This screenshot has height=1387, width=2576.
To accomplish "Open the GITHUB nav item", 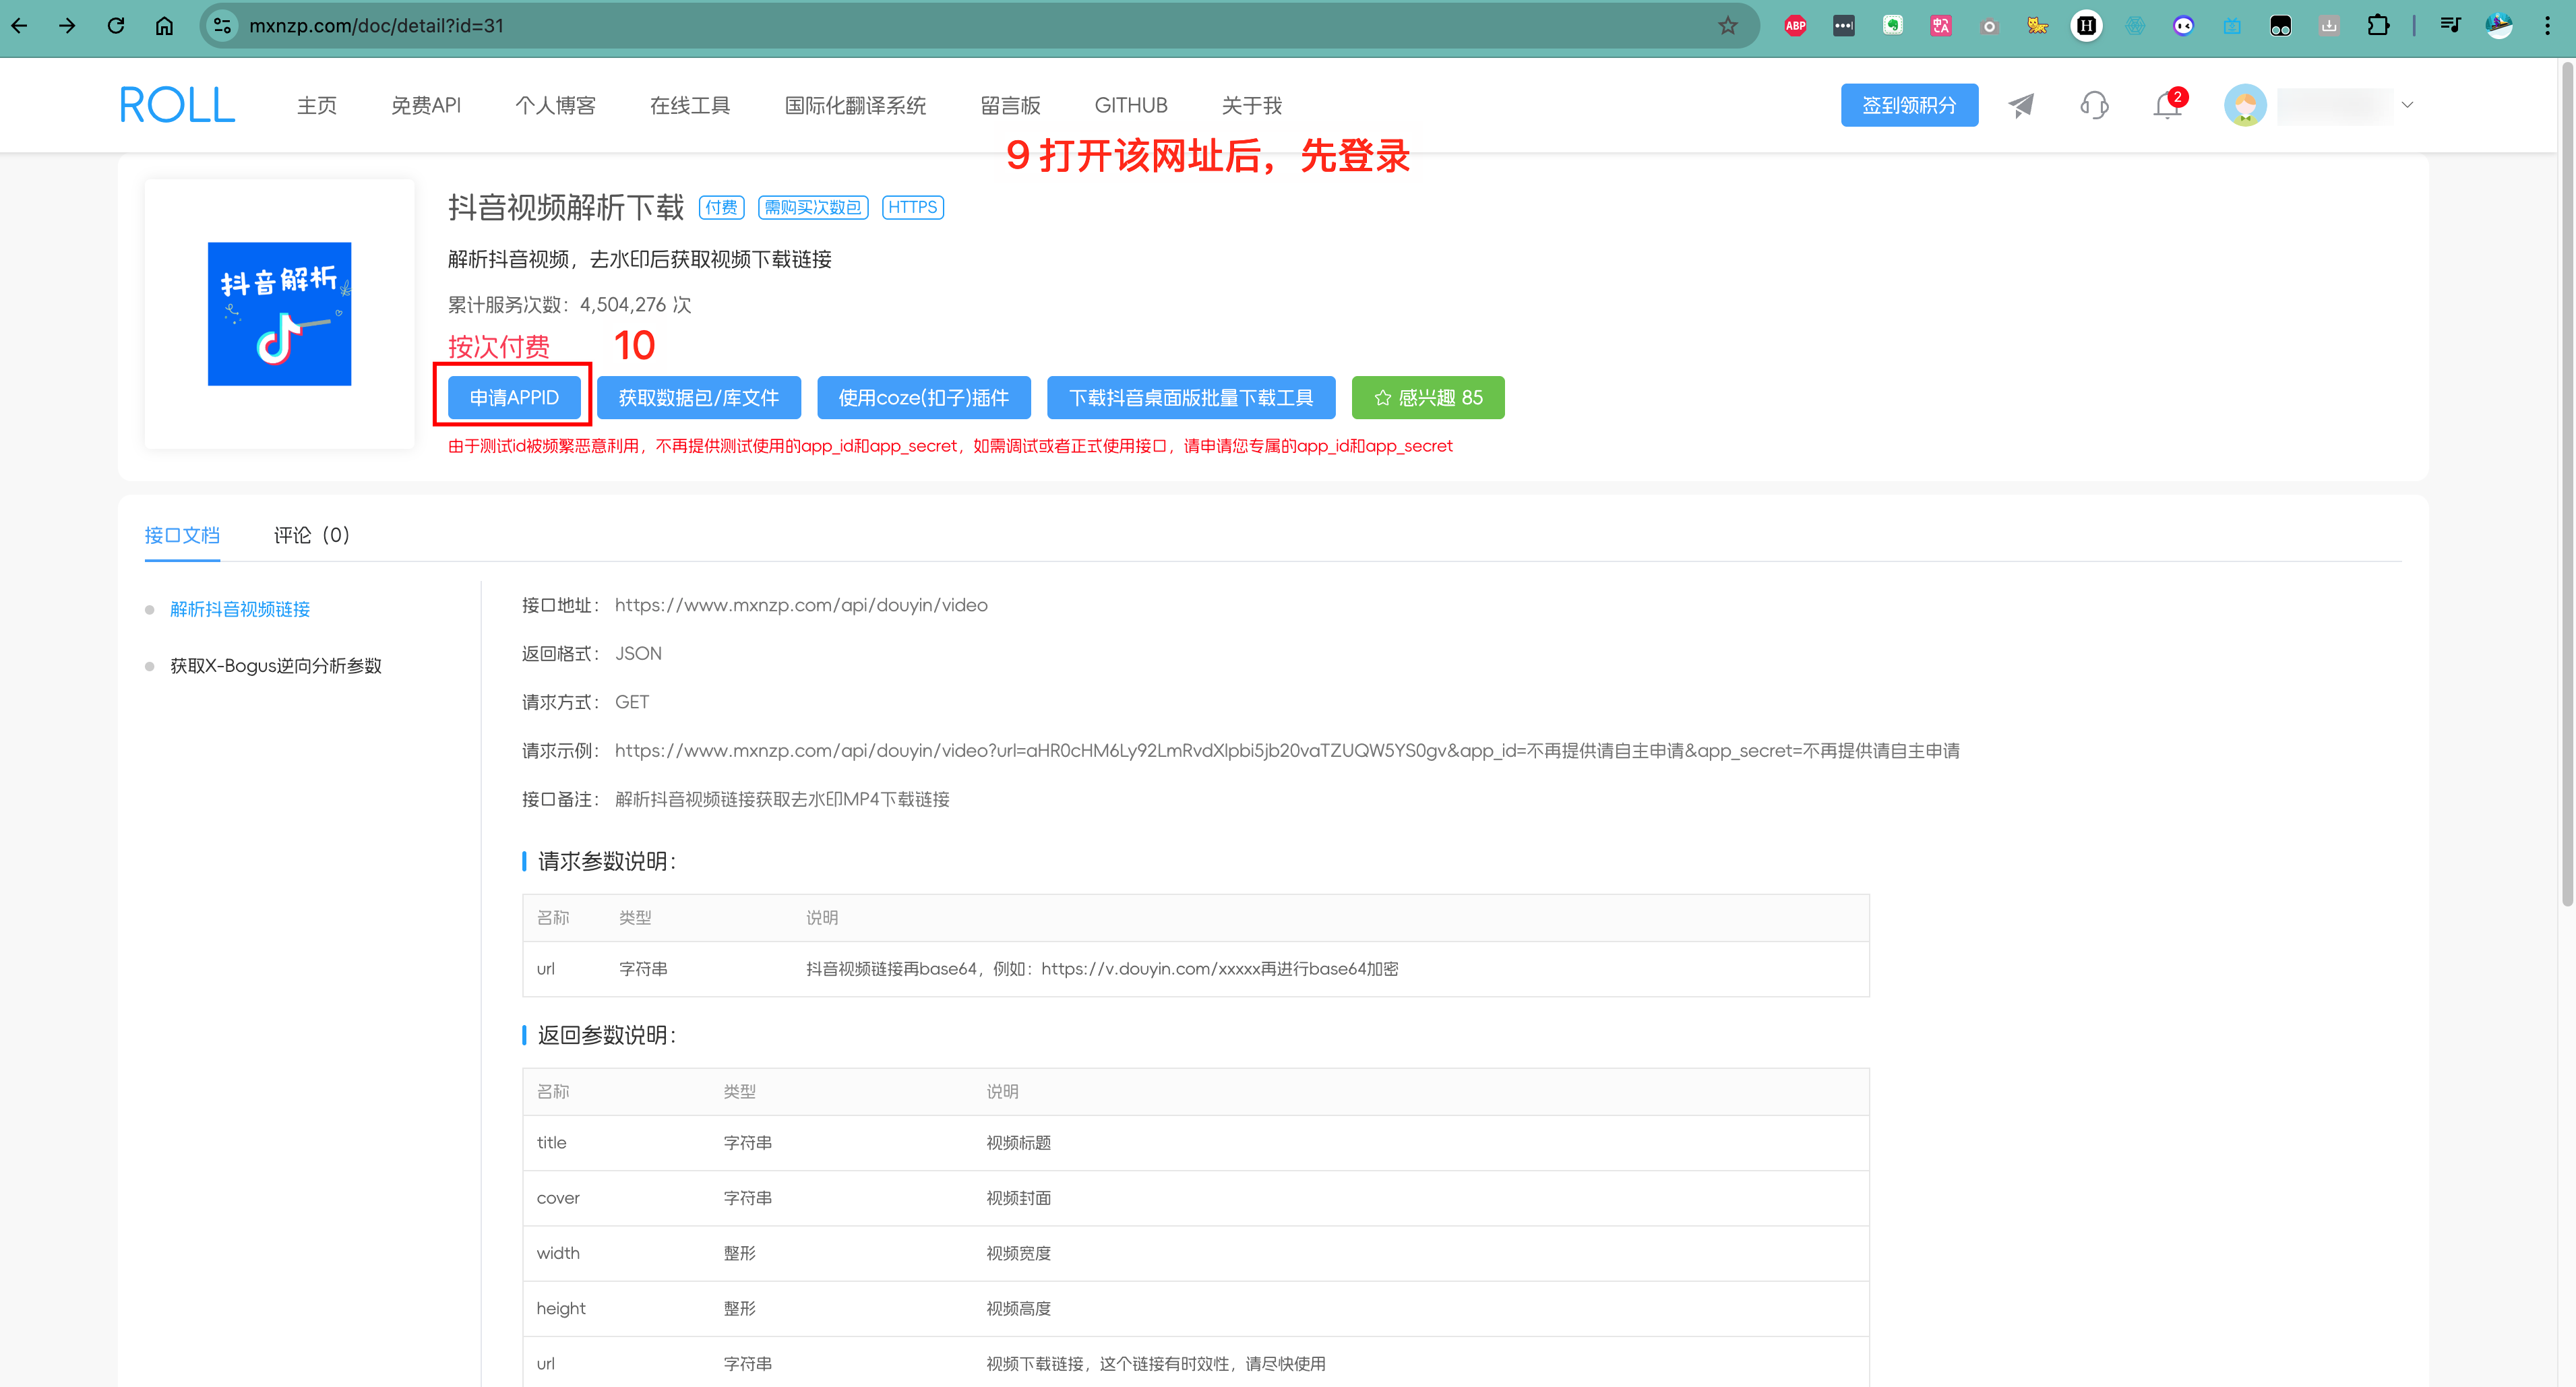I will tap(1131, 105).
